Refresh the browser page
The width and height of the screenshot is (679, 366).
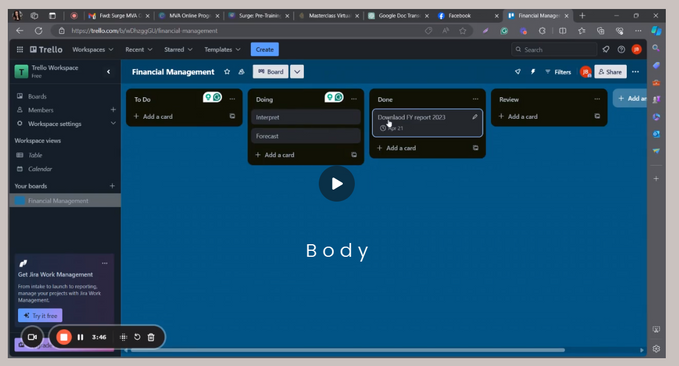pos(39,31)
